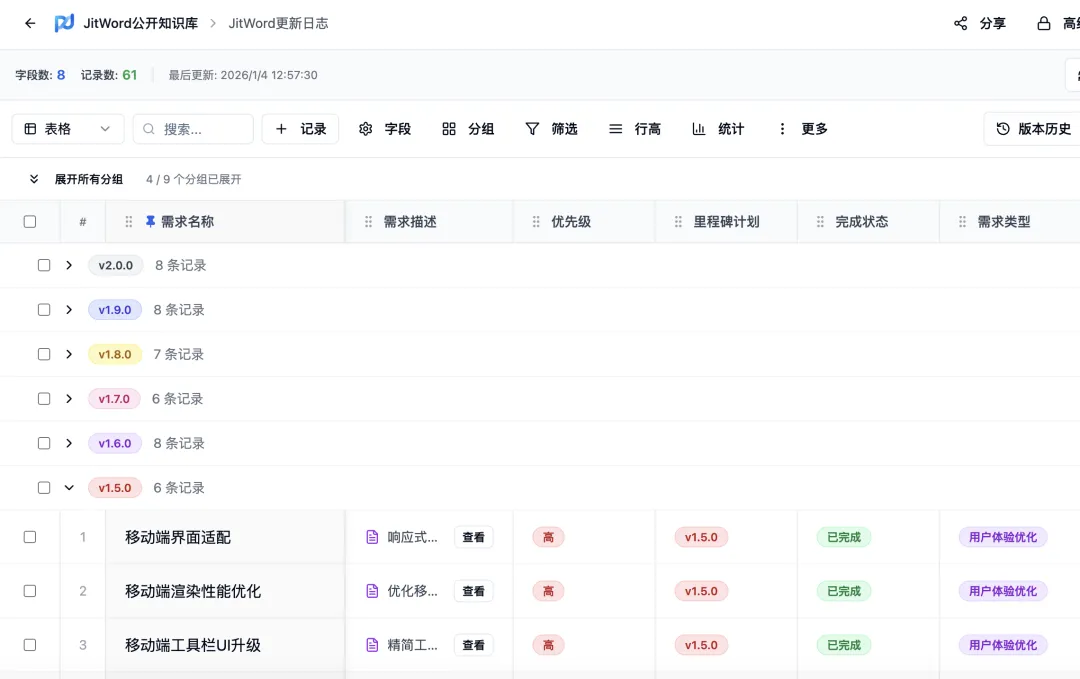Click drag handle of 里程碑计划 column

click(x=678, y=222)
